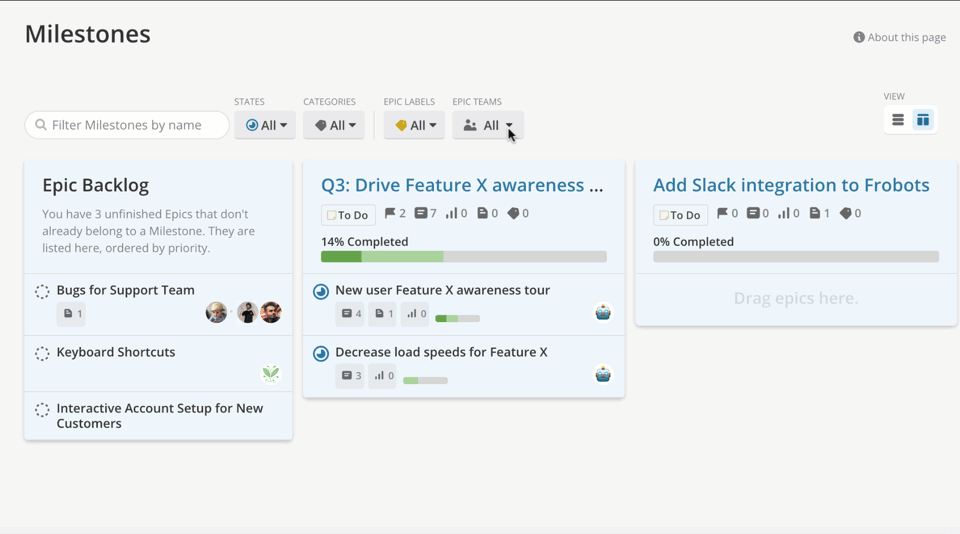Click the search magnifier icon in filter field

(x=41, y=125)
